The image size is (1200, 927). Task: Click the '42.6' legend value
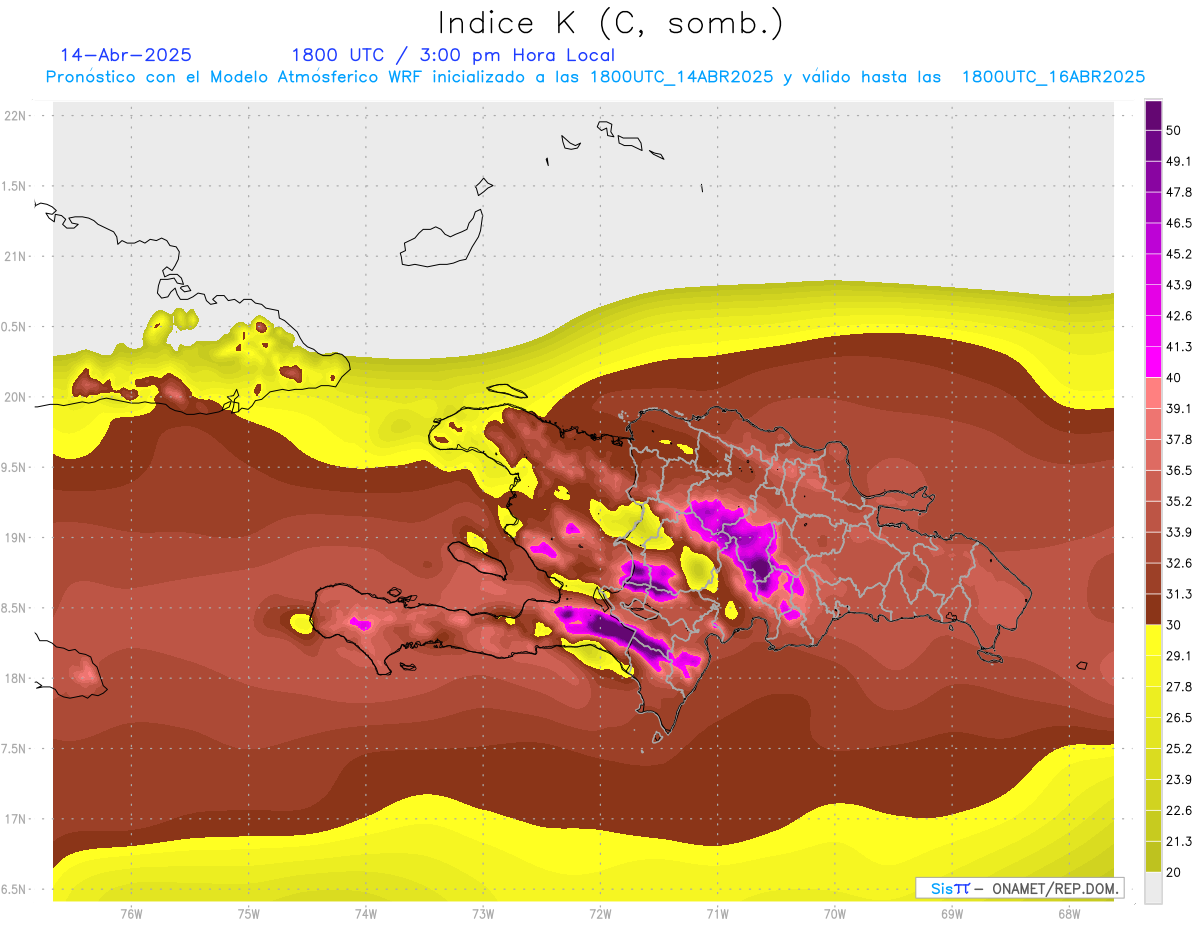pyautogui.click(x=1178, y=316)
